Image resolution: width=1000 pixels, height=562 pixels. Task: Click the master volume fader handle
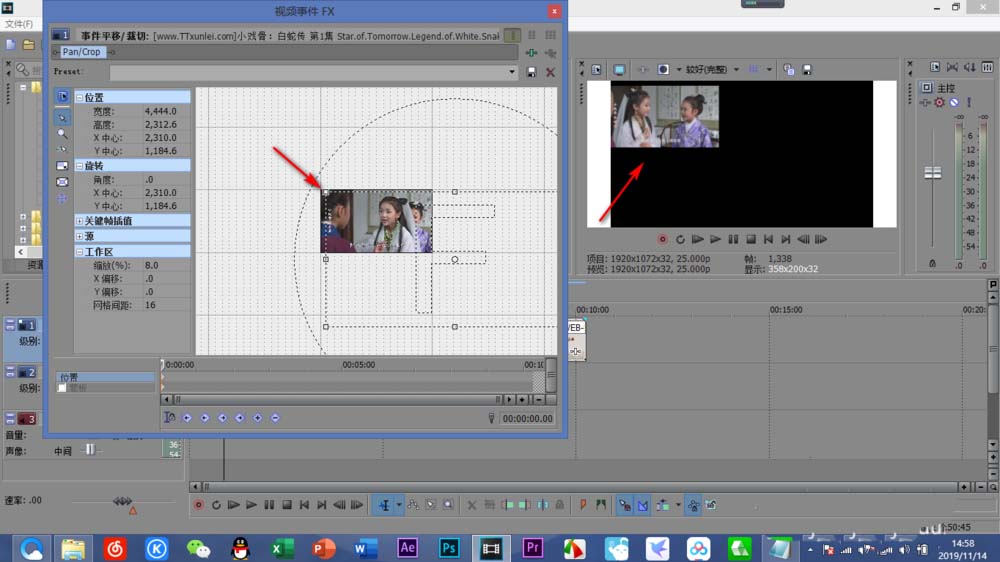click(933, 173)
